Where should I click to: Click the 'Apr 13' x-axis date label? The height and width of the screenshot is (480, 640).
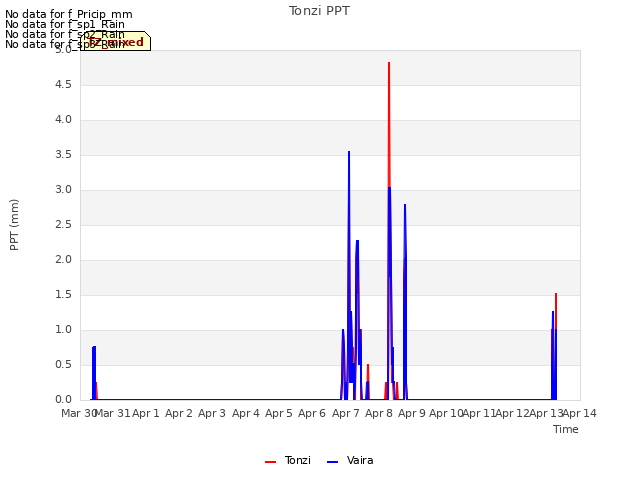pos(547,413)
